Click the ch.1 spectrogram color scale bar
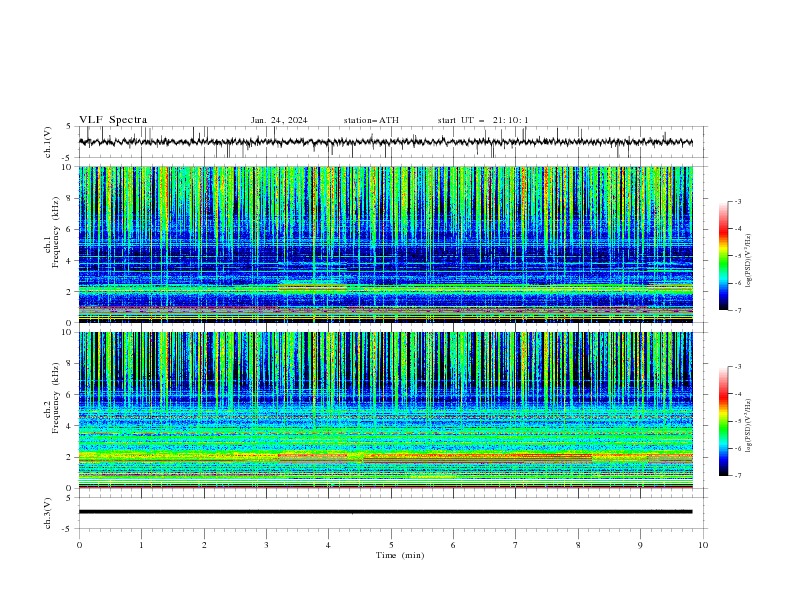 click(x=724, y=256)
